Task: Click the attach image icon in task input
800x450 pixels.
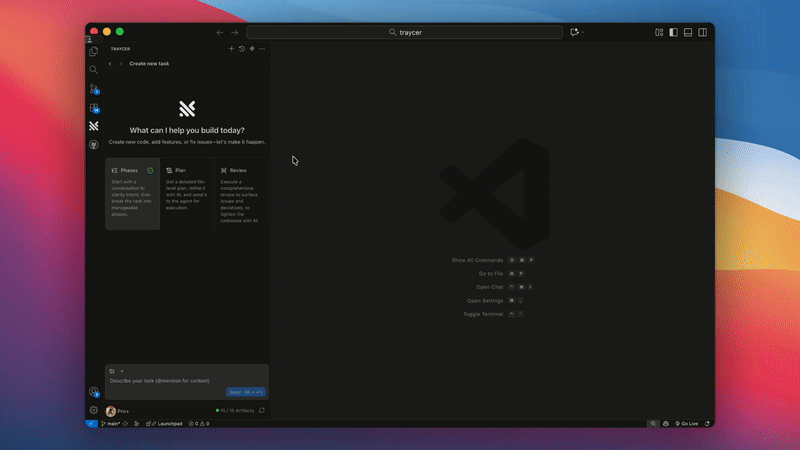Action: click(x=112, y=371)
